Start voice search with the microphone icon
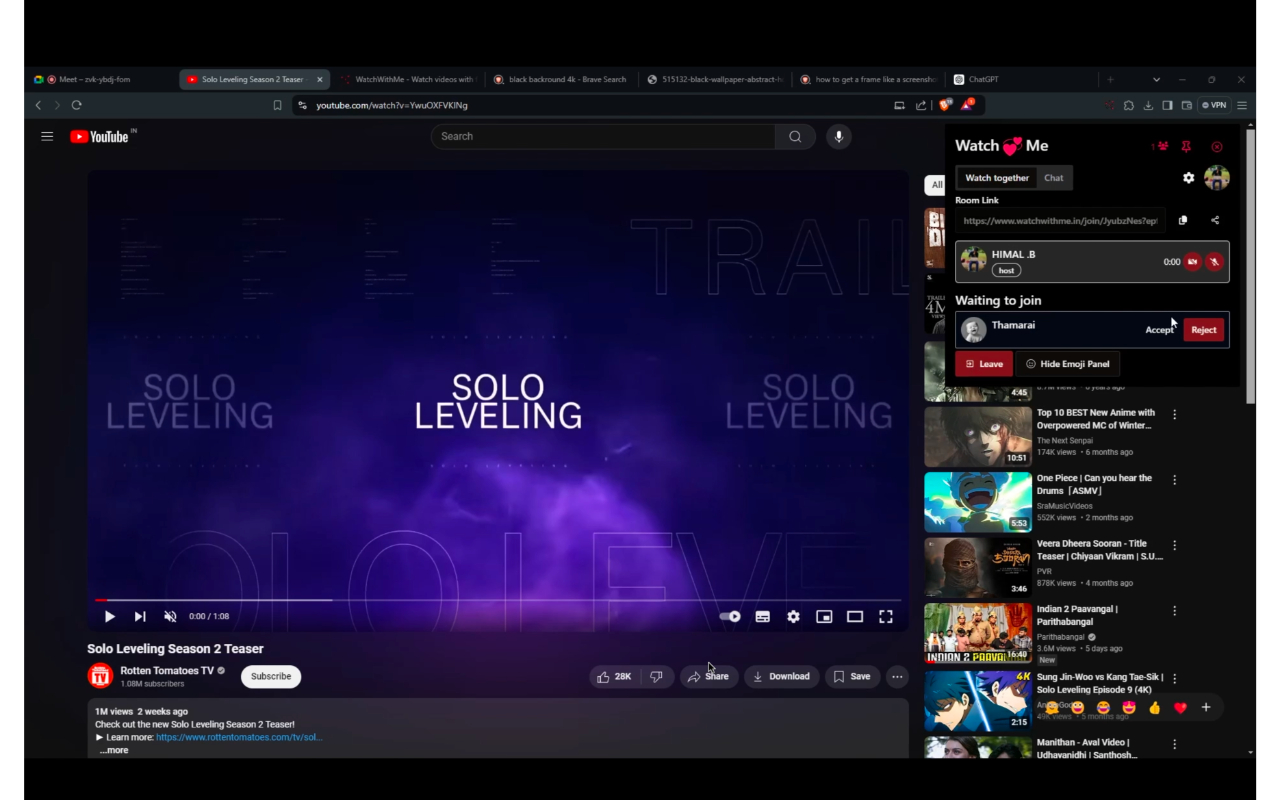This screenshot has width=1280, height=800. [839, 137]
